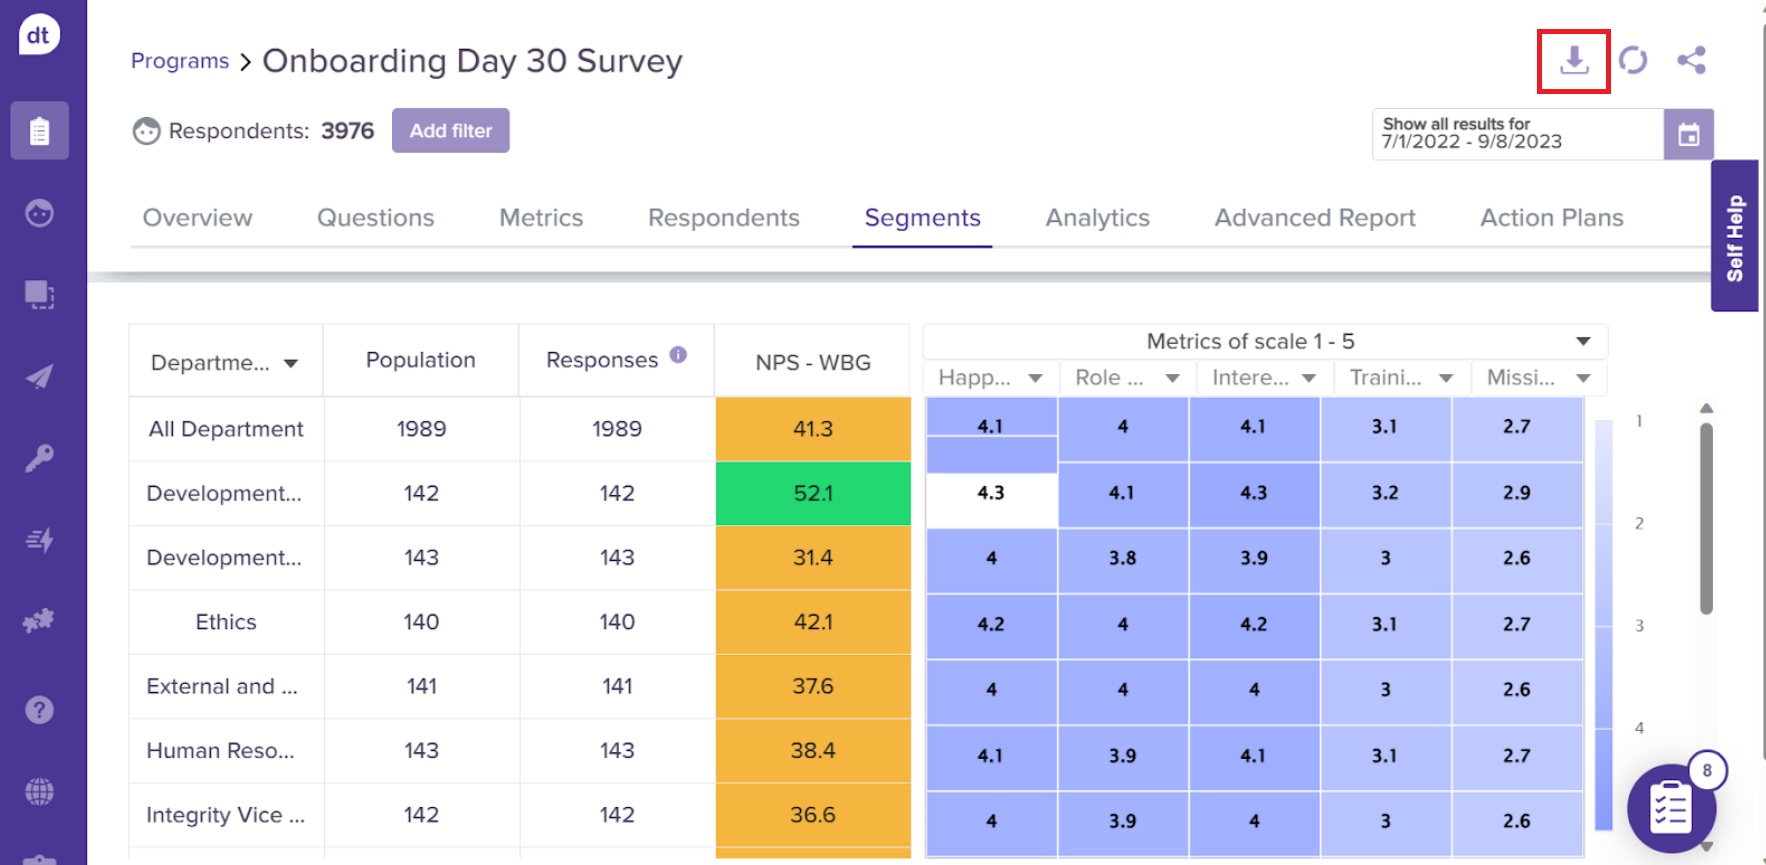Open the Metrics of scale 1 - 5 dropdown

(x=1583, y=342)
